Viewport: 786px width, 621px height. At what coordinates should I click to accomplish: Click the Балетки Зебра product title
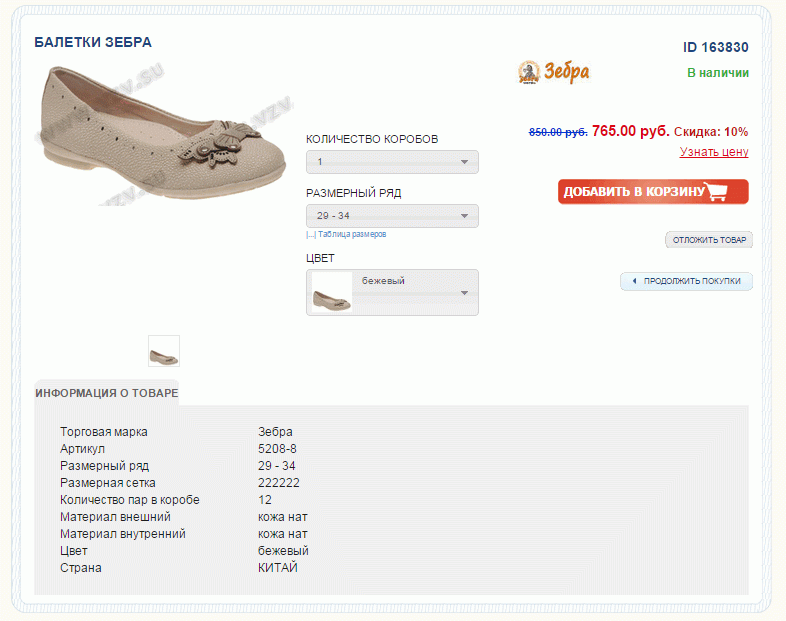tap(93, 42)
